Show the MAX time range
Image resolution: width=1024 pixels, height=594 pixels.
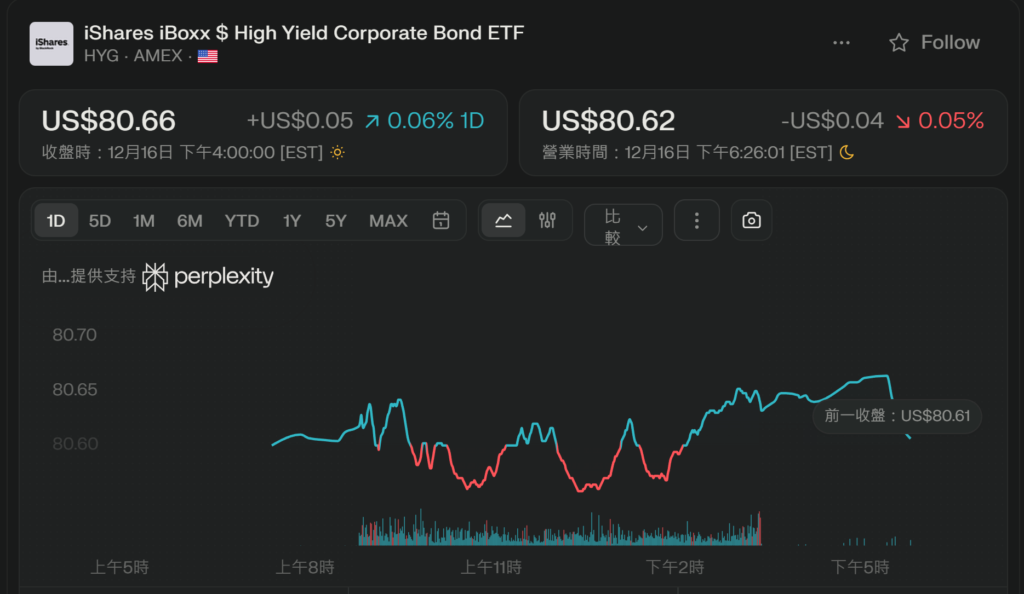(388, 221)
